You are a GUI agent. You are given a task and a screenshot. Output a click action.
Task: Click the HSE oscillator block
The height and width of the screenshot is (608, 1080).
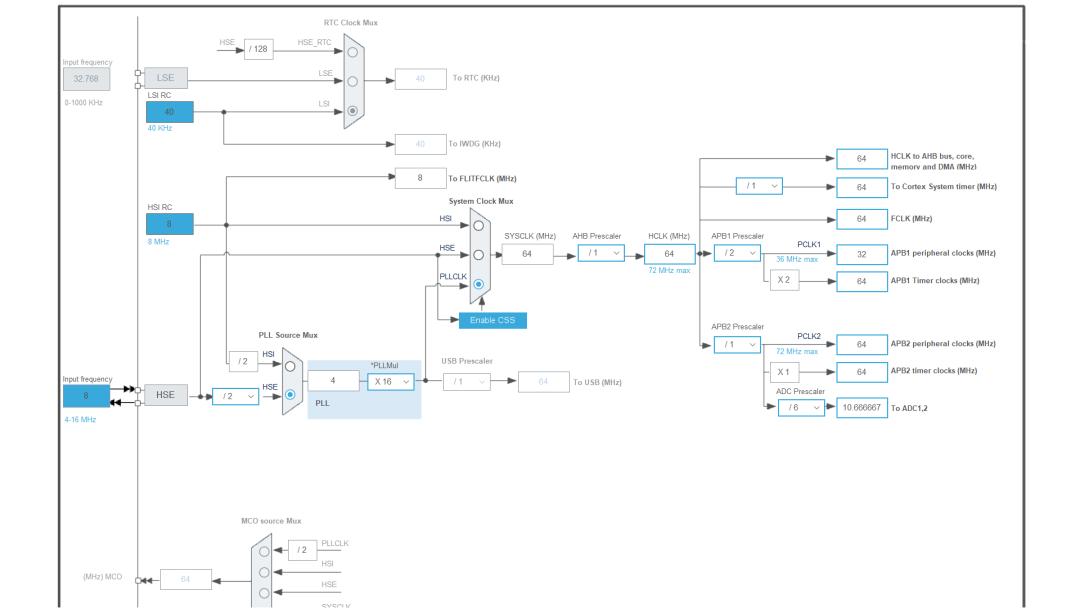click(x=165, y=395)
